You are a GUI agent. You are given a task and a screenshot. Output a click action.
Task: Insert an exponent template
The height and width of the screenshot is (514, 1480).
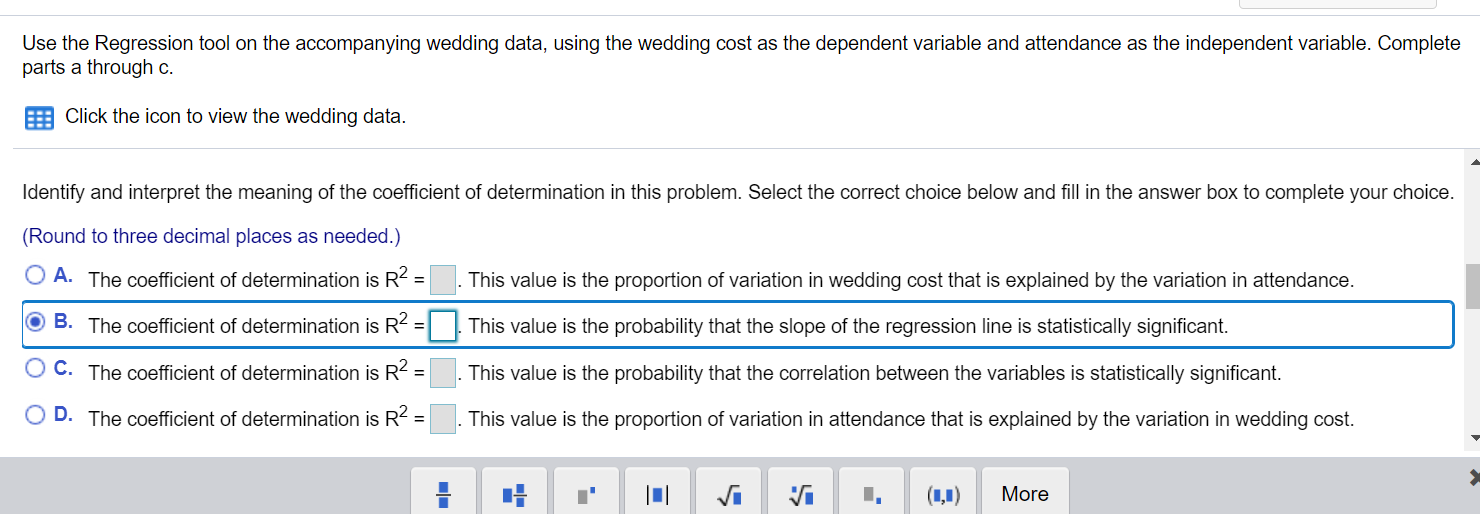587,493
